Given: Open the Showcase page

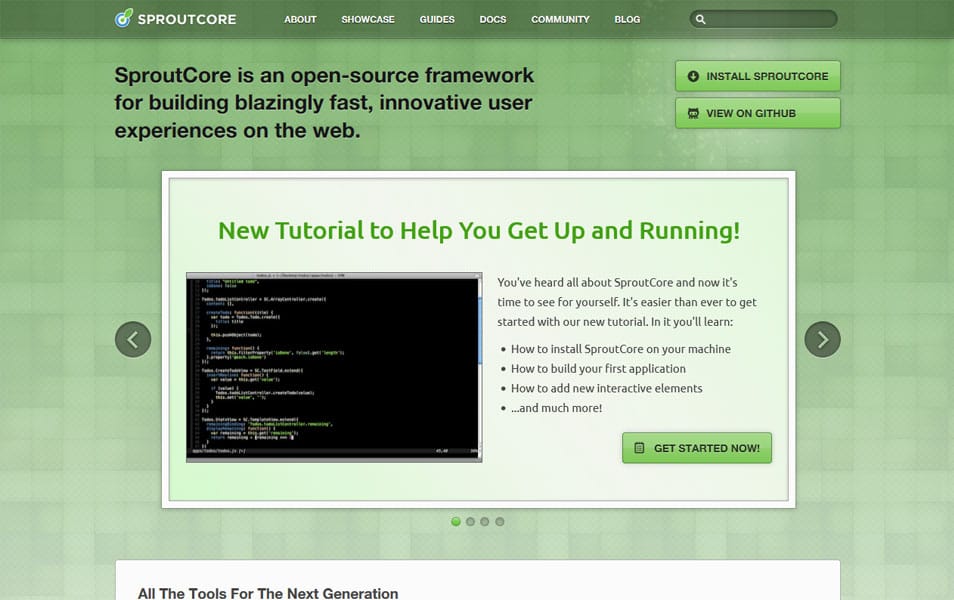Looking at the screenshot, I should (368, 19).
